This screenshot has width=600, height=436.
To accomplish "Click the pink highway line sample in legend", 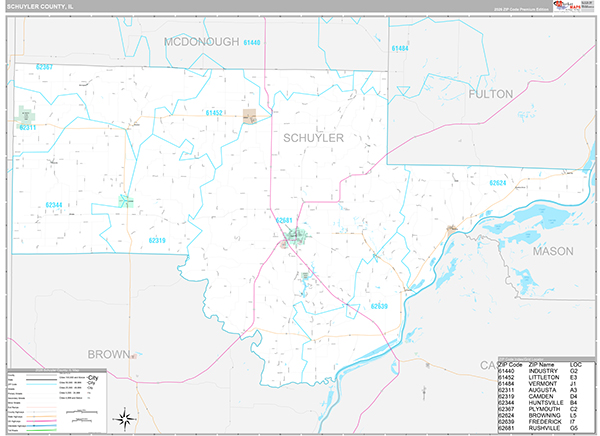I will pos(41,421).
